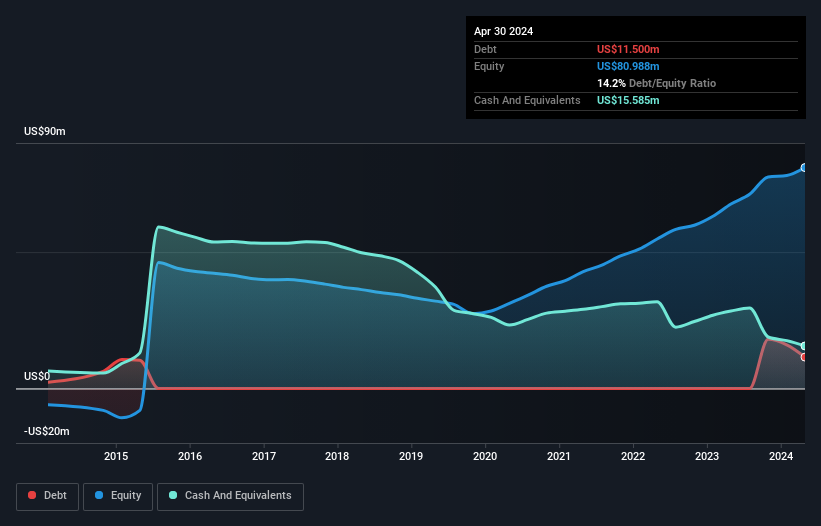Screen dimensions: 821x526
Task: Click the red Debt legend dot
Action: point(32,495)
